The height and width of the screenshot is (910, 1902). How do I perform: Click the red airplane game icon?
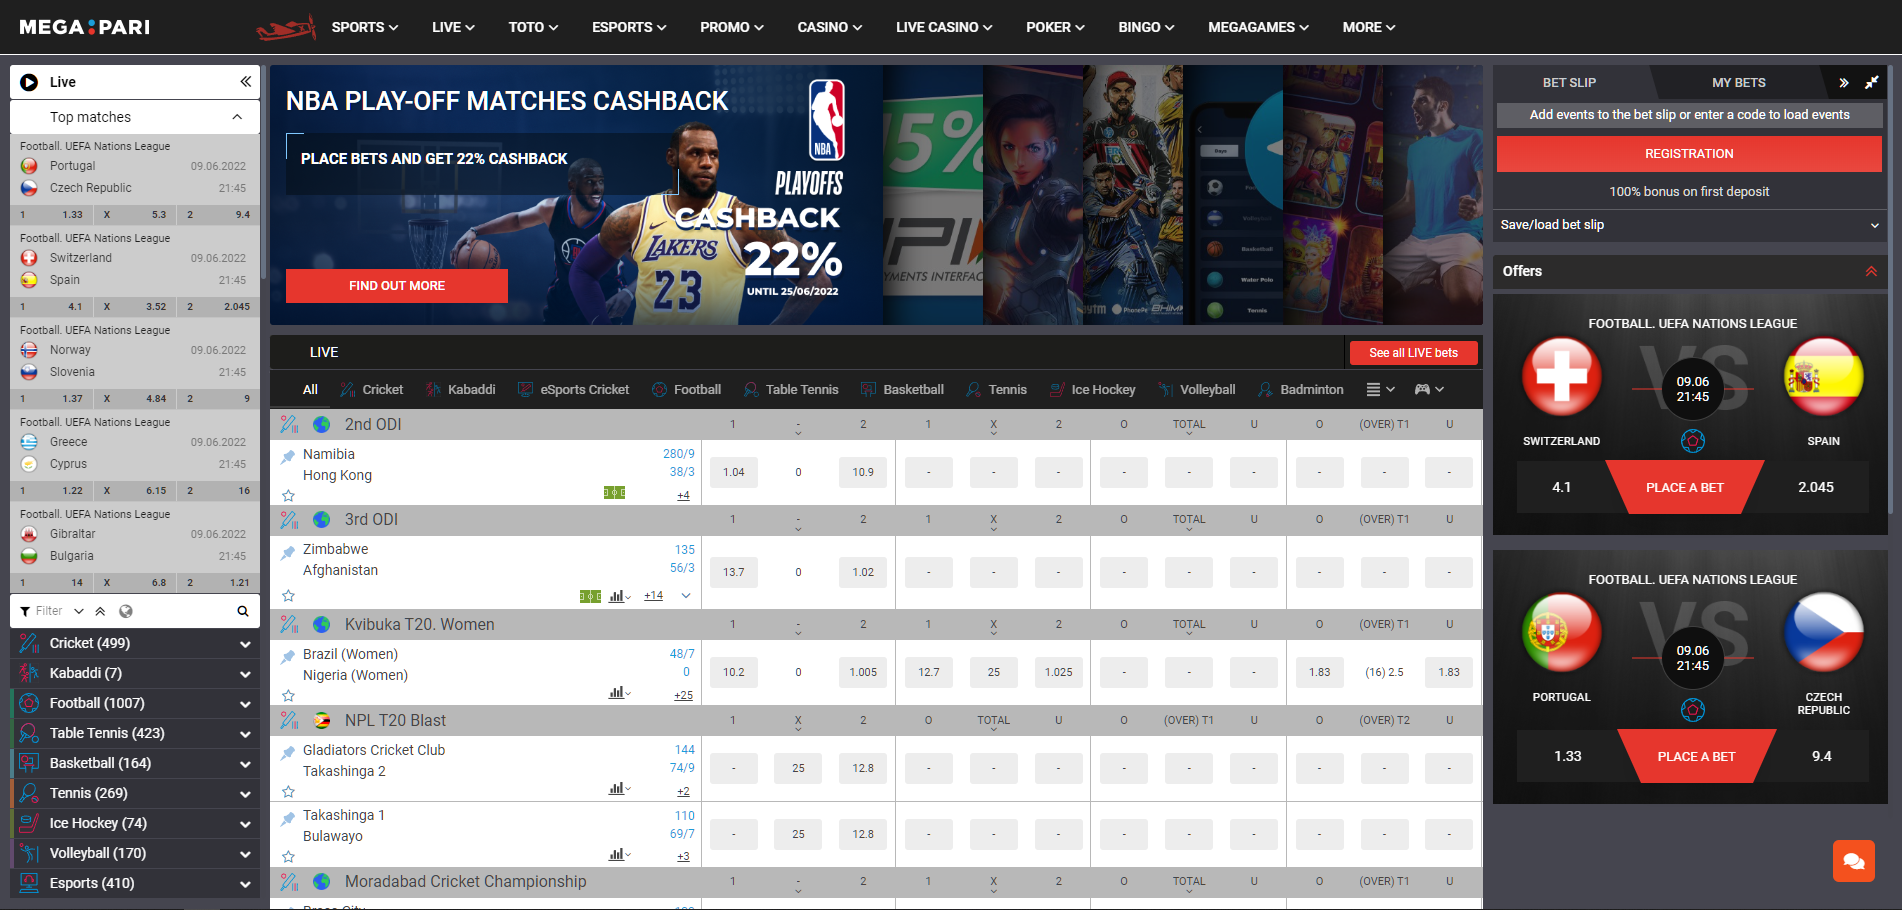click(286, 28)
